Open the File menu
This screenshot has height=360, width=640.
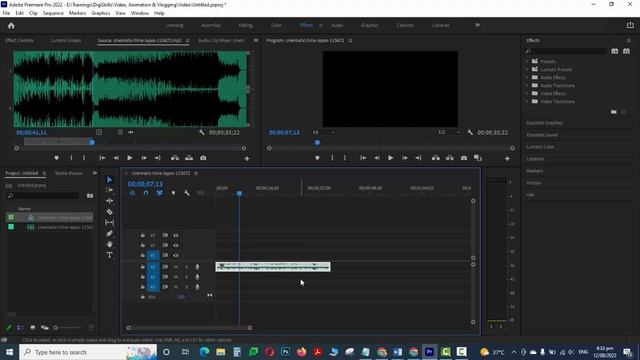click(x=6, y=13)
